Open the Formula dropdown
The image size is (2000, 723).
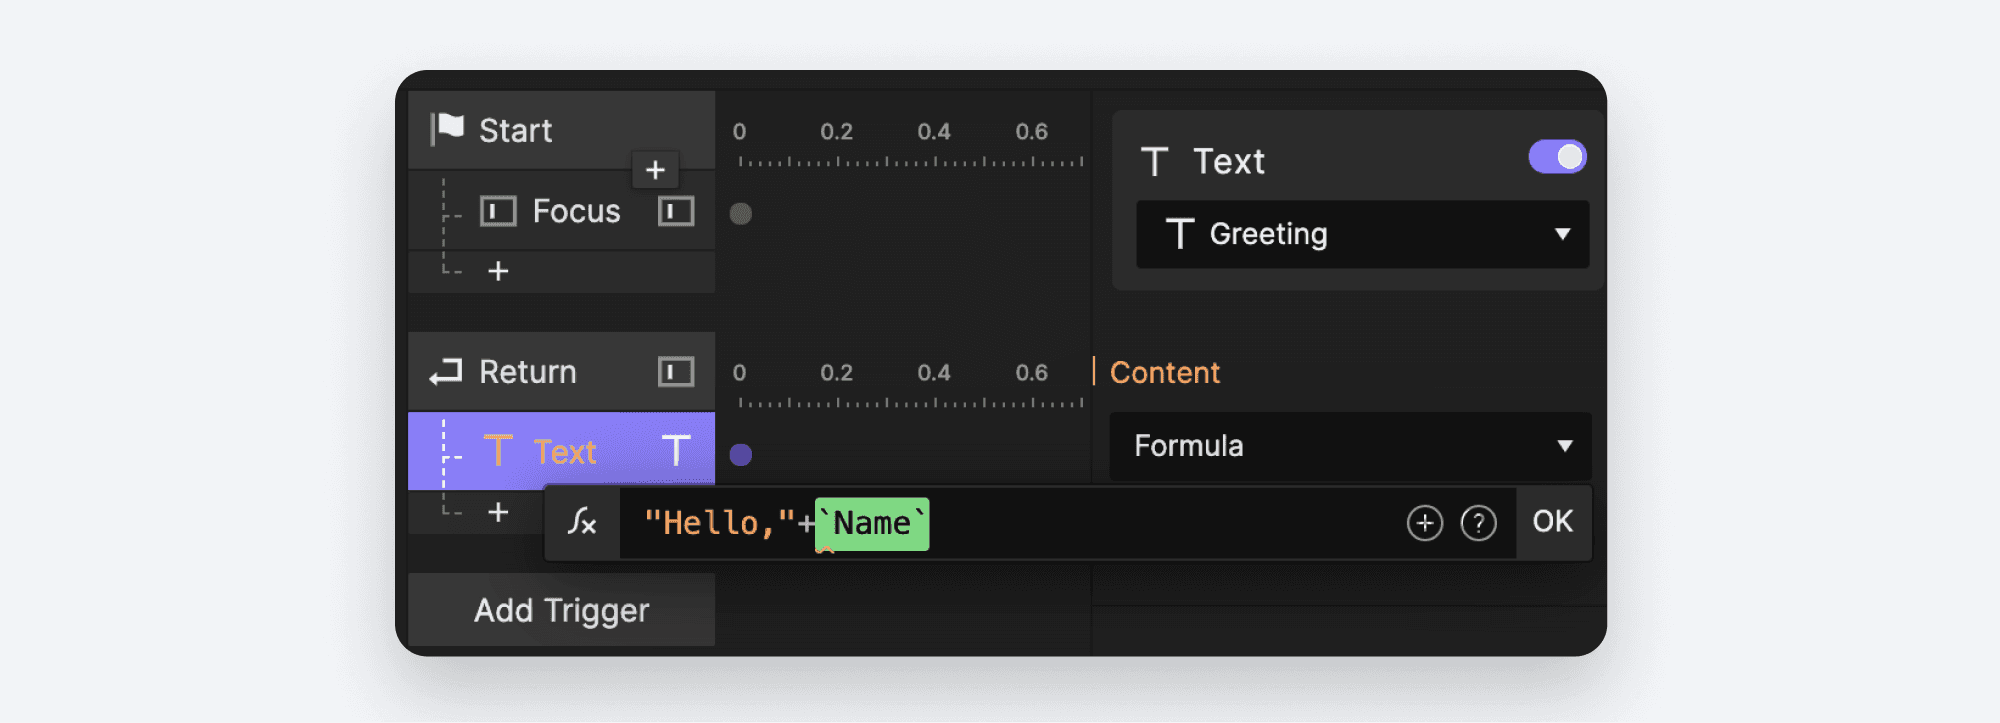1350,447
